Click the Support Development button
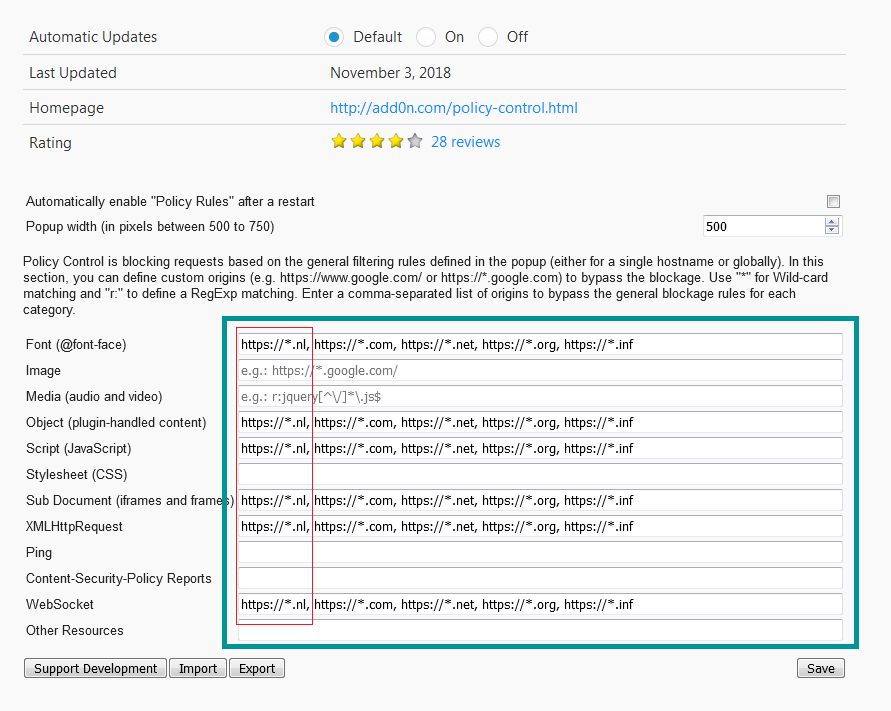 click(95, 668)
